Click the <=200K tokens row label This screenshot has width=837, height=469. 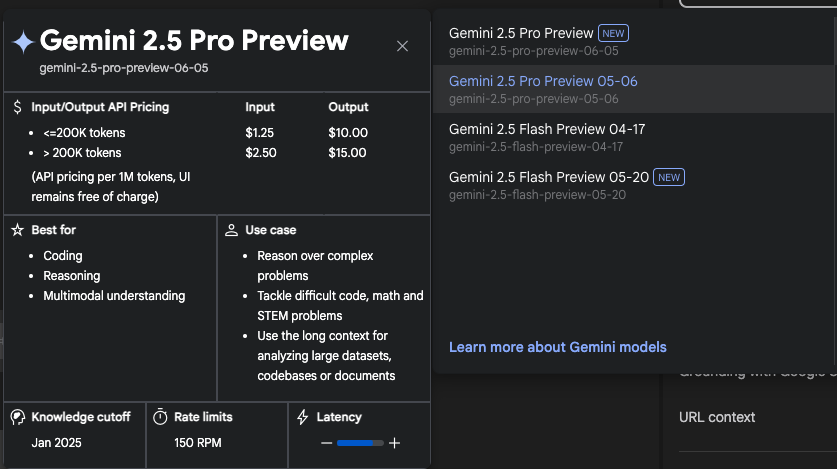click(x=84, y=133)
